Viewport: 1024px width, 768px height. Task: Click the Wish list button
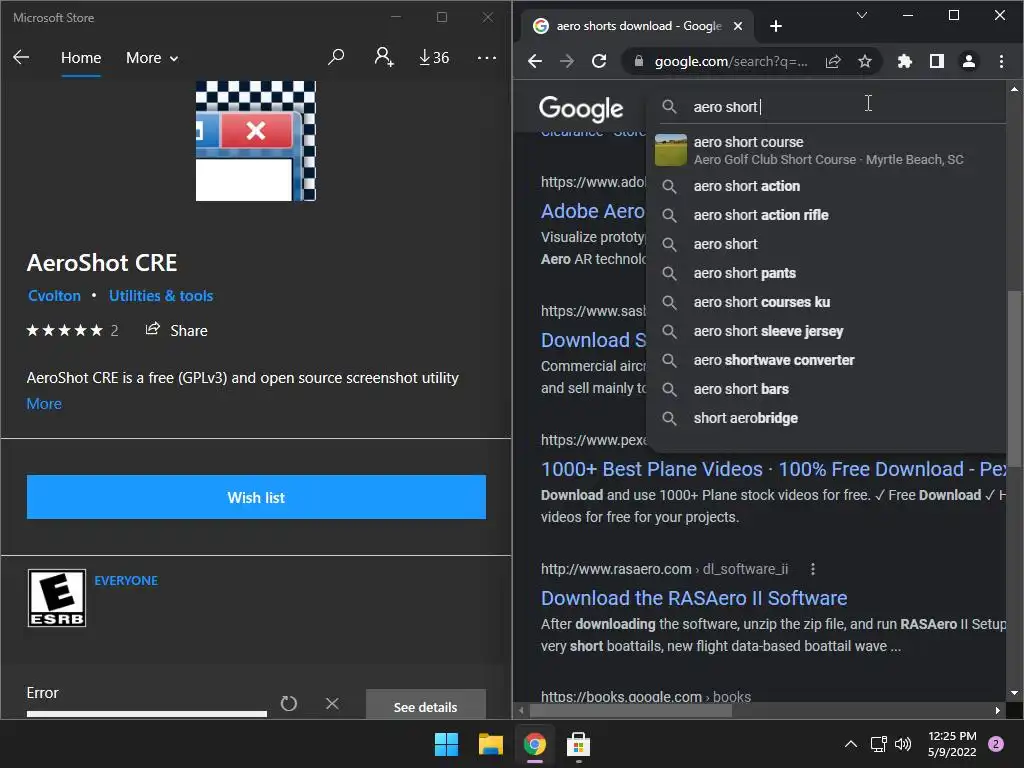coord(256,497)
